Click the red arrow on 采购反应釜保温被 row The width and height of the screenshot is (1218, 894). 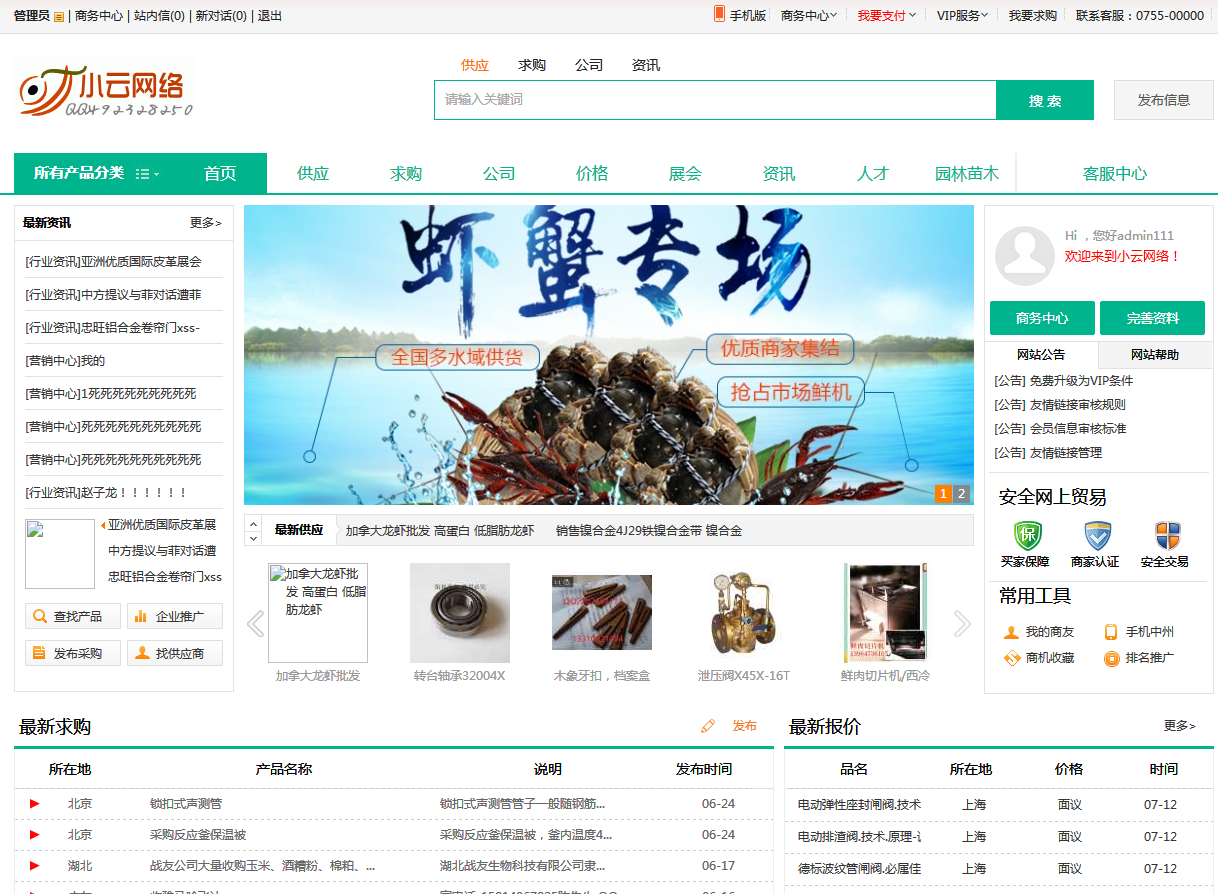tap(35, 834)
